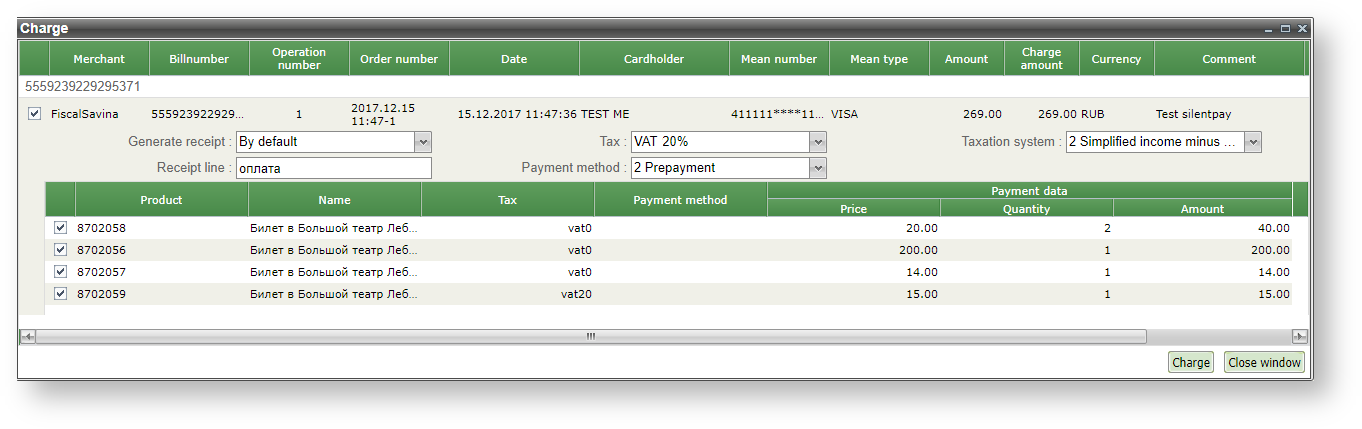Toggle checkbox for product 8702056
1362x429 pixels.
coord(61,250)
